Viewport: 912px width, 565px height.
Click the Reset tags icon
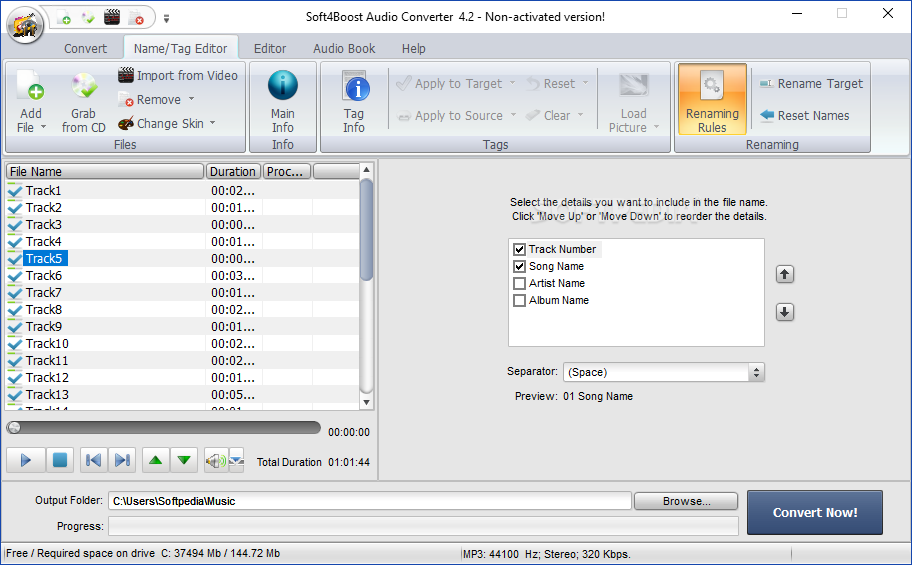click(533, 84)
